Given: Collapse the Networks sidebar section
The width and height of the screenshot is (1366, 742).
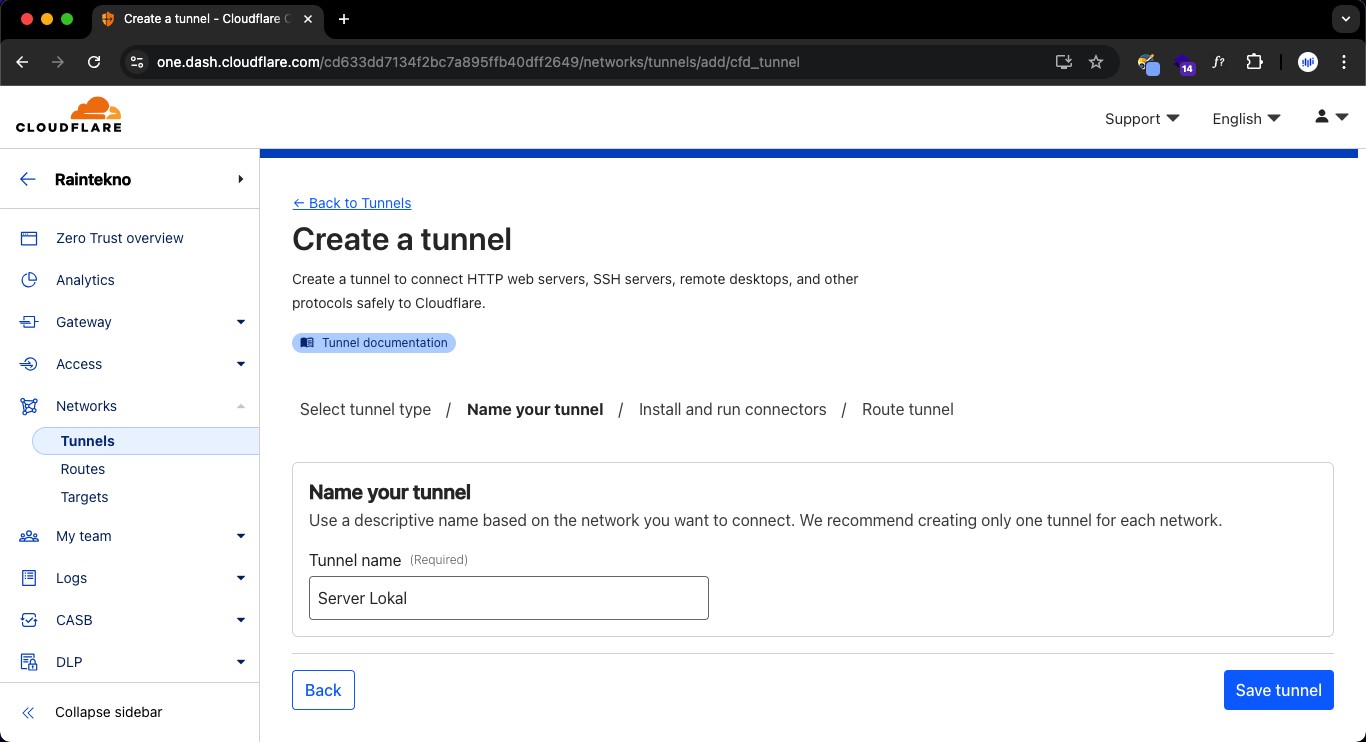Looking at the screenshot, I should (x=240, y=406).
